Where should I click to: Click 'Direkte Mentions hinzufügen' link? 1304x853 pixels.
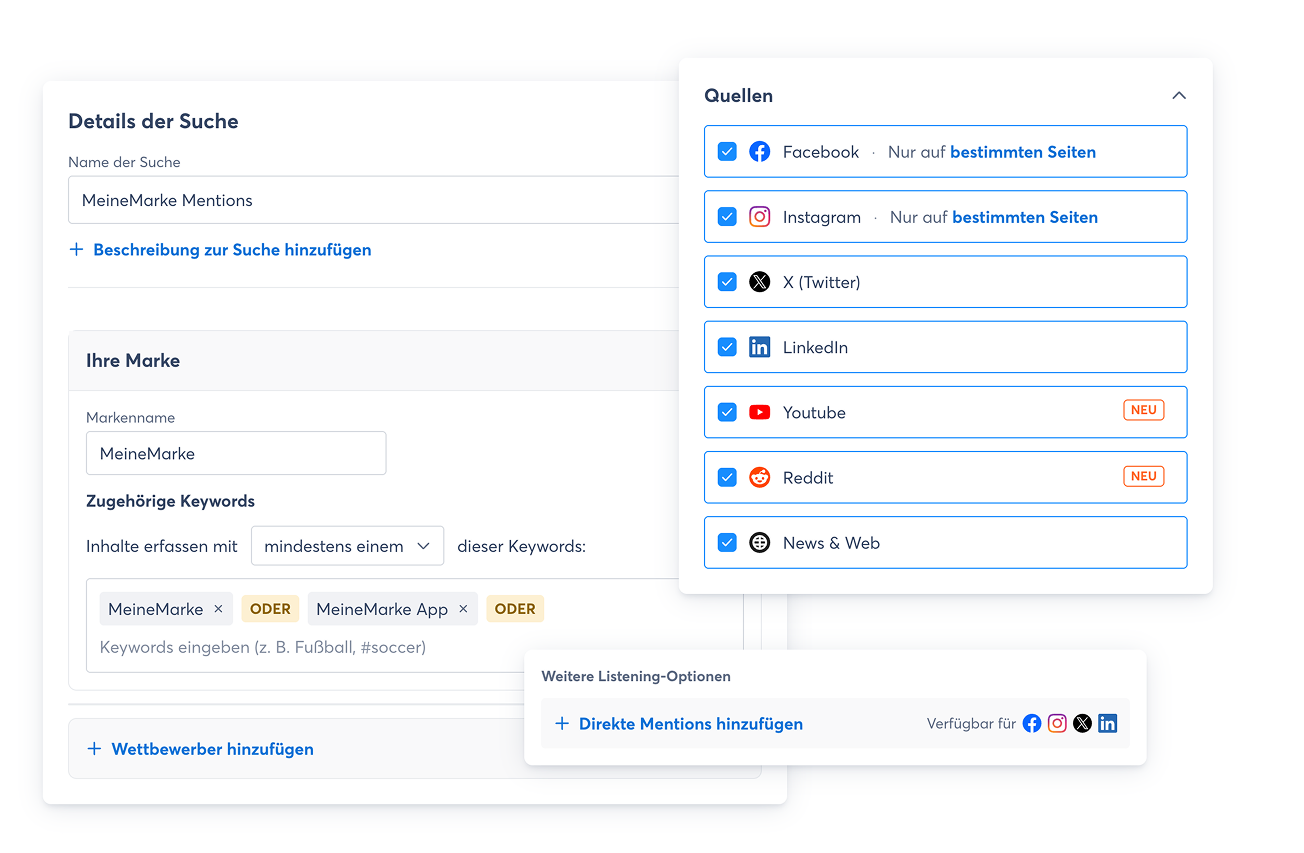click(691, 724)
